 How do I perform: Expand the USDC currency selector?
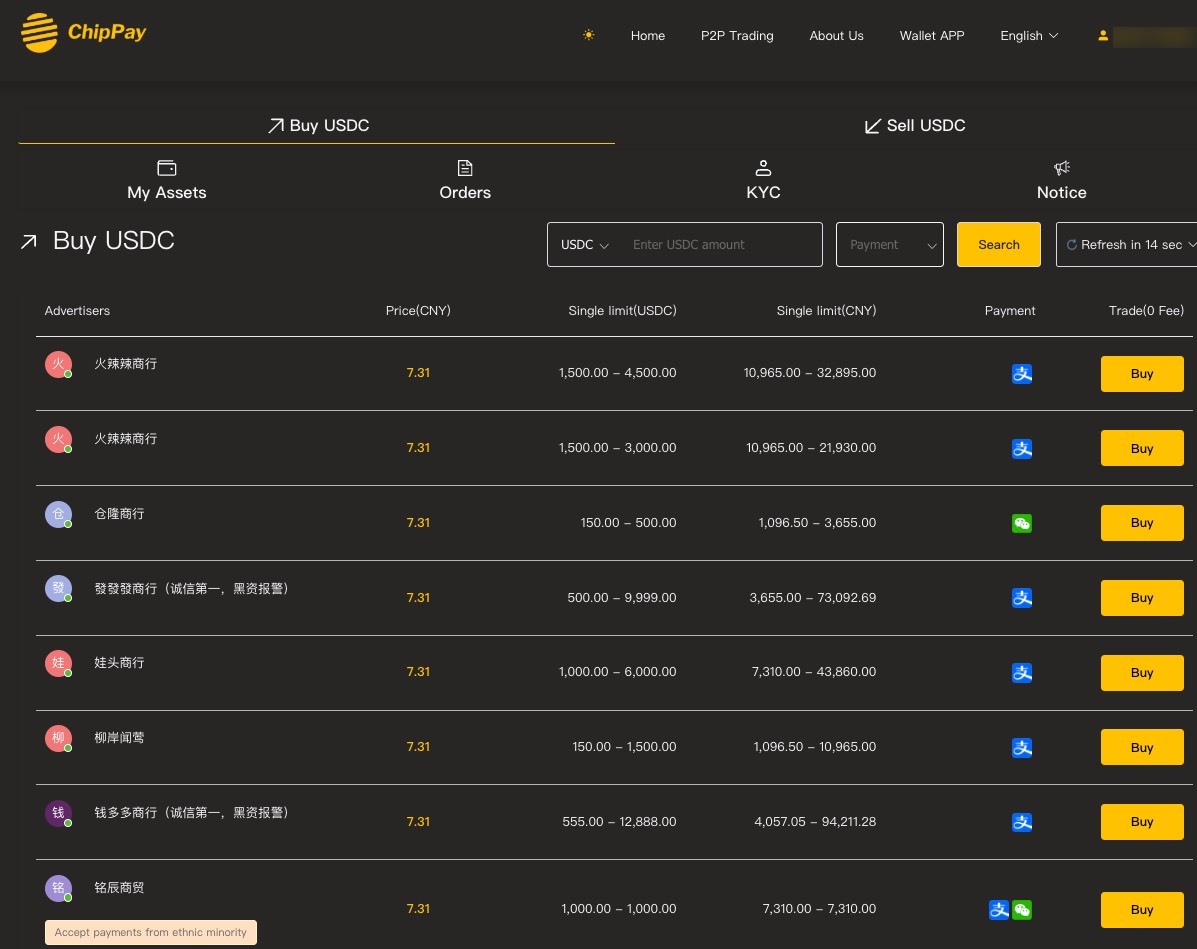[585, 244]
